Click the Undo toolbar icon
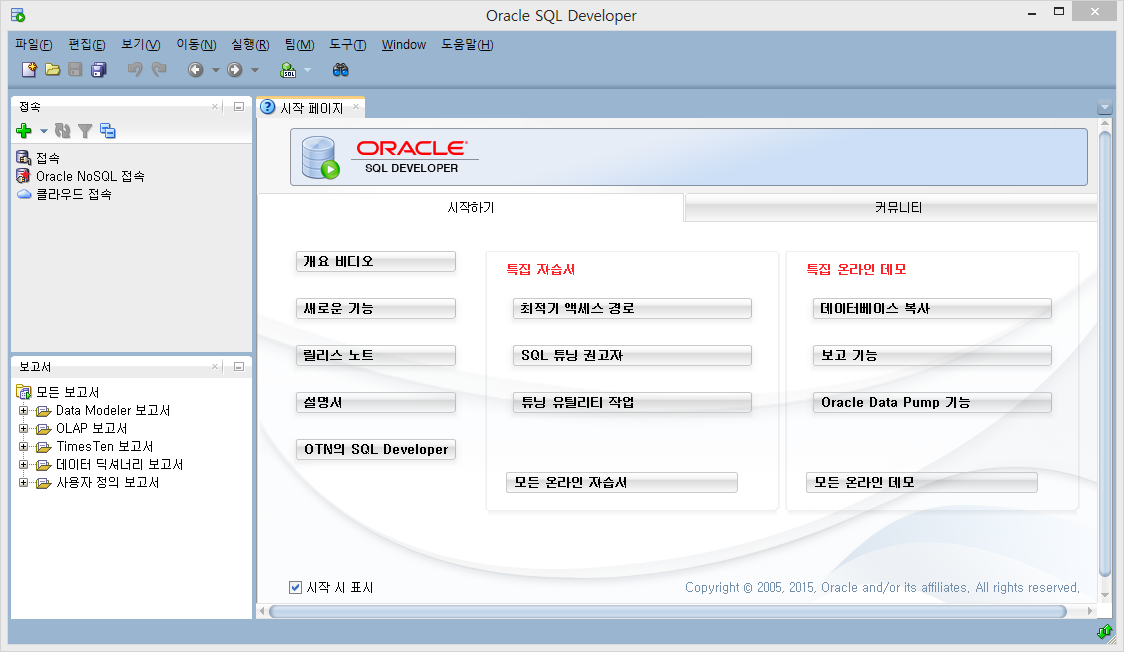This screenshot has height=652, width=1124. [135, 69]
